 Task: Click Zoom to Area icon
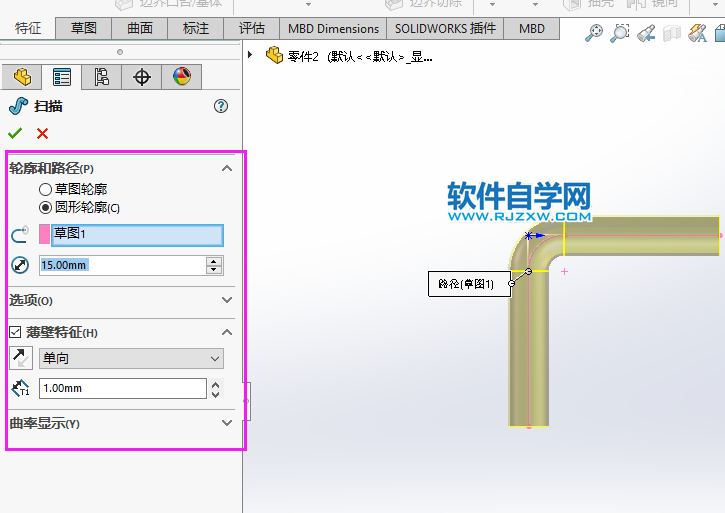point(620,33)
